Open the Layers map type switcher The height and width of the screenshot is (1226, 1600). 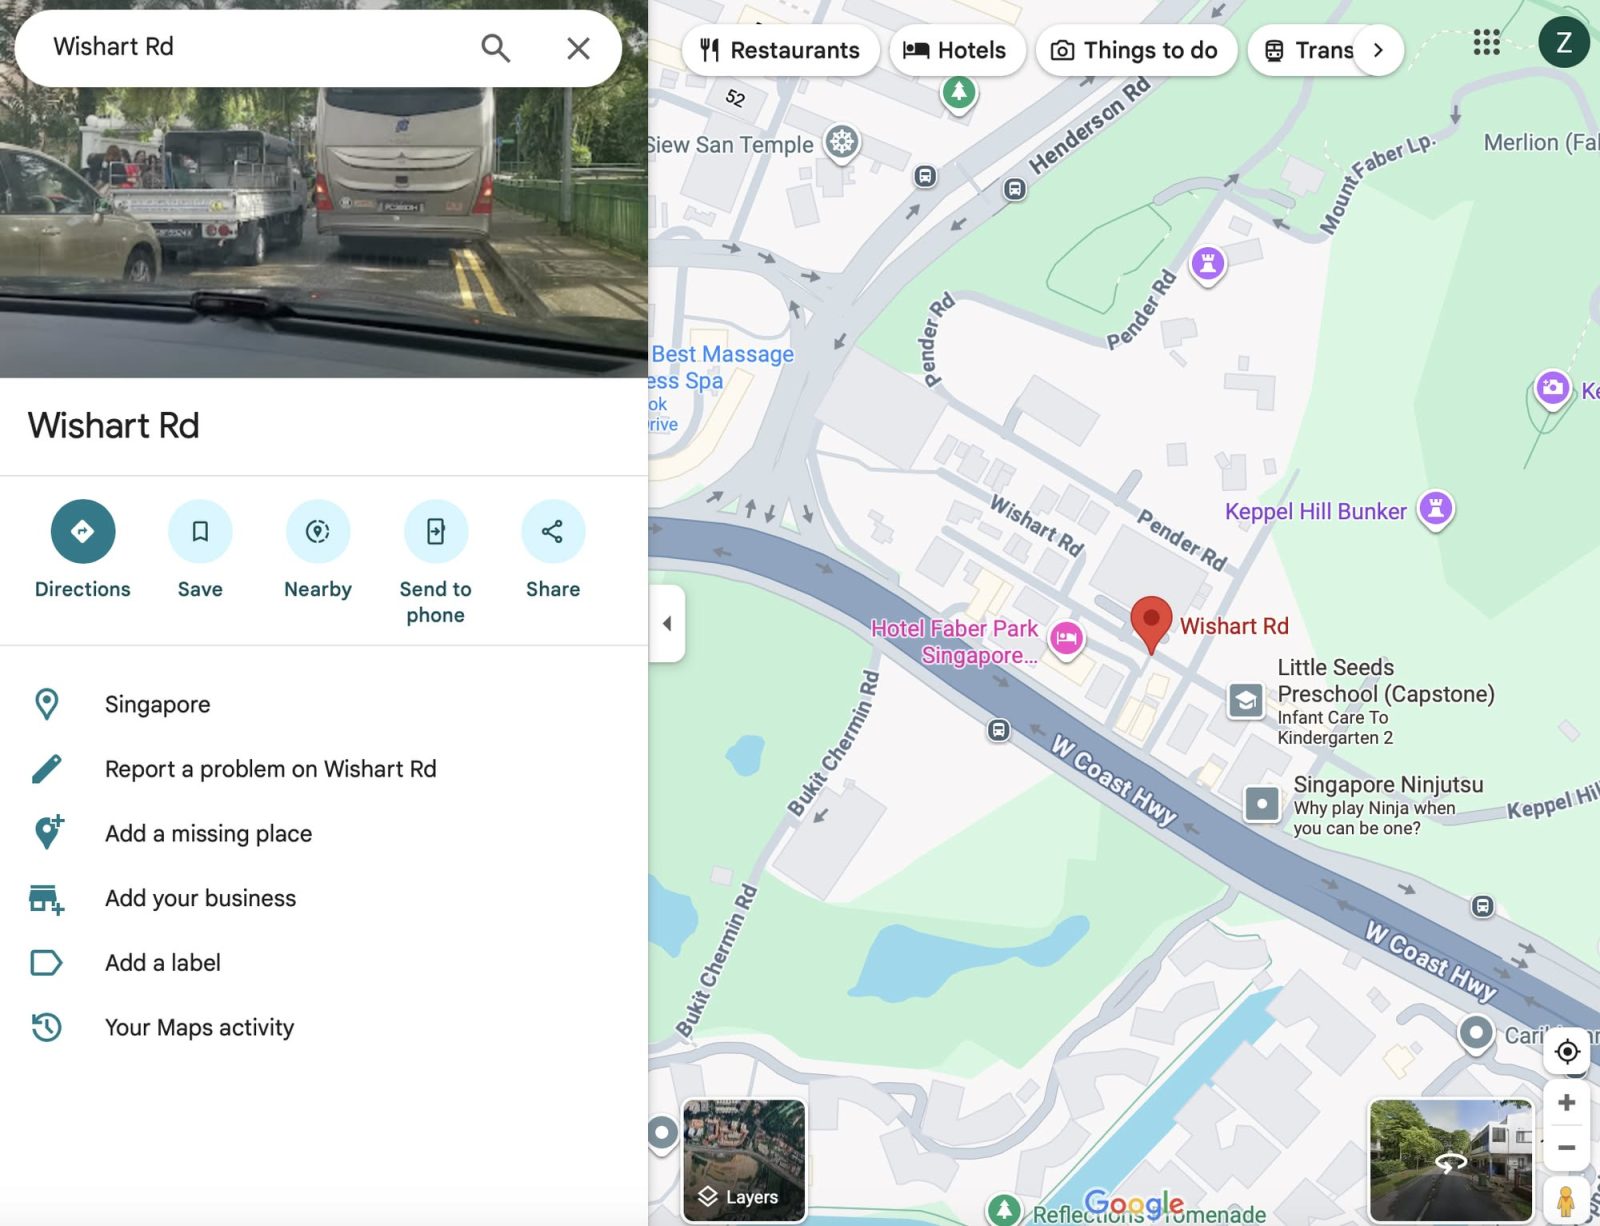(744, 1160)
